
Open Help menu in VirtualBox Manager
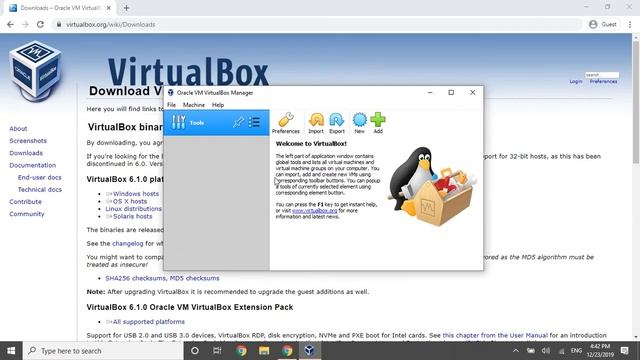click(x=218, y=105)
